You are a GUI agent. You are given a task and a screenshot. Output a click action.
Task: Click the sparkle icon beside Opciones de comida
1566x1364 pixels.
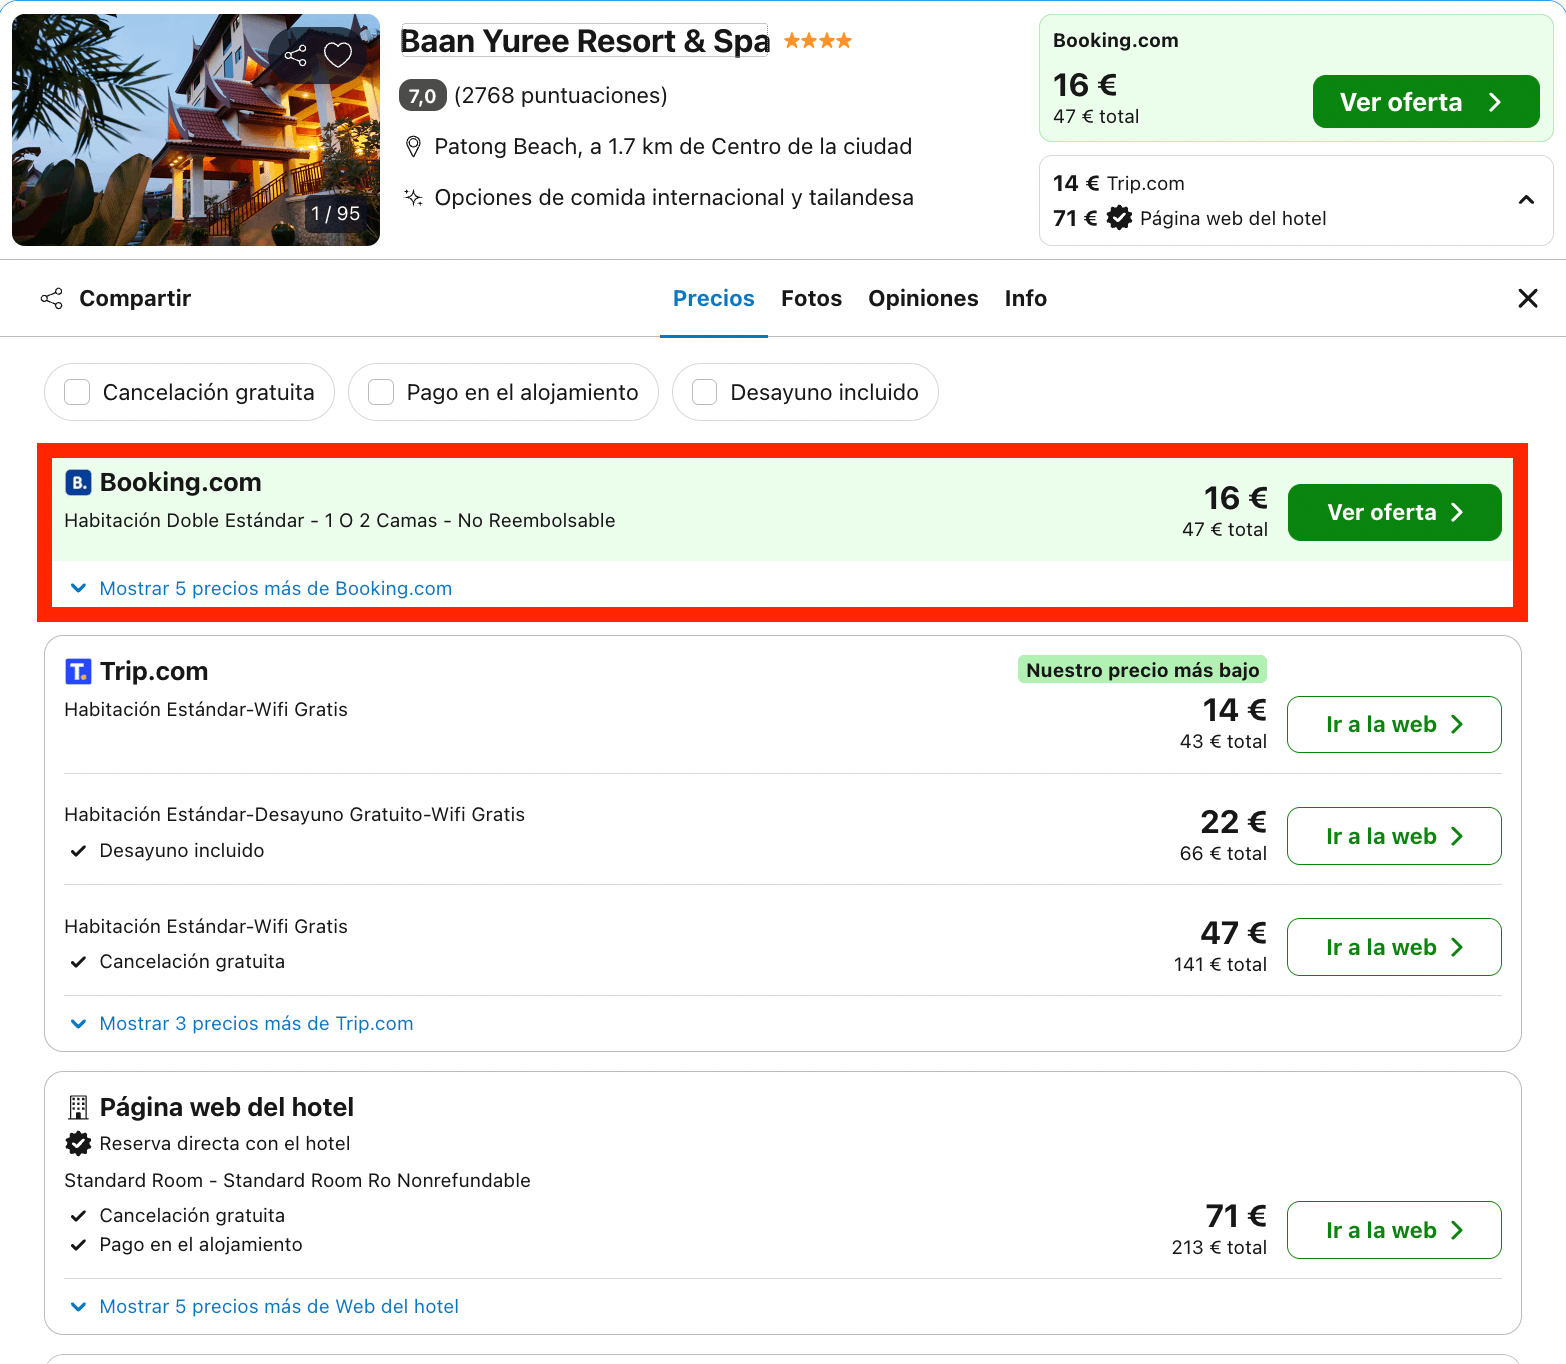point(413,197)
